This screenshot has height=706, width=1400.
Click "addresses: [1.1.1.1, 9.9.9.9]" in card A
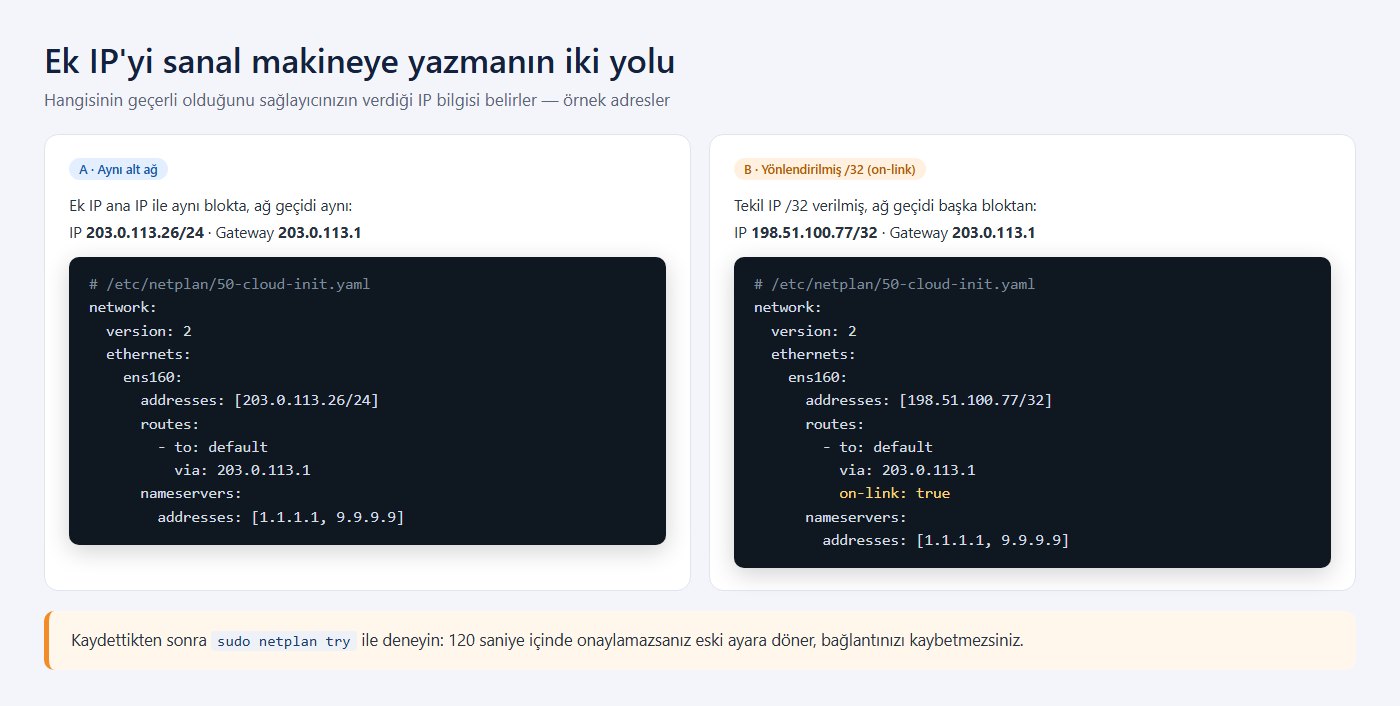281,517
